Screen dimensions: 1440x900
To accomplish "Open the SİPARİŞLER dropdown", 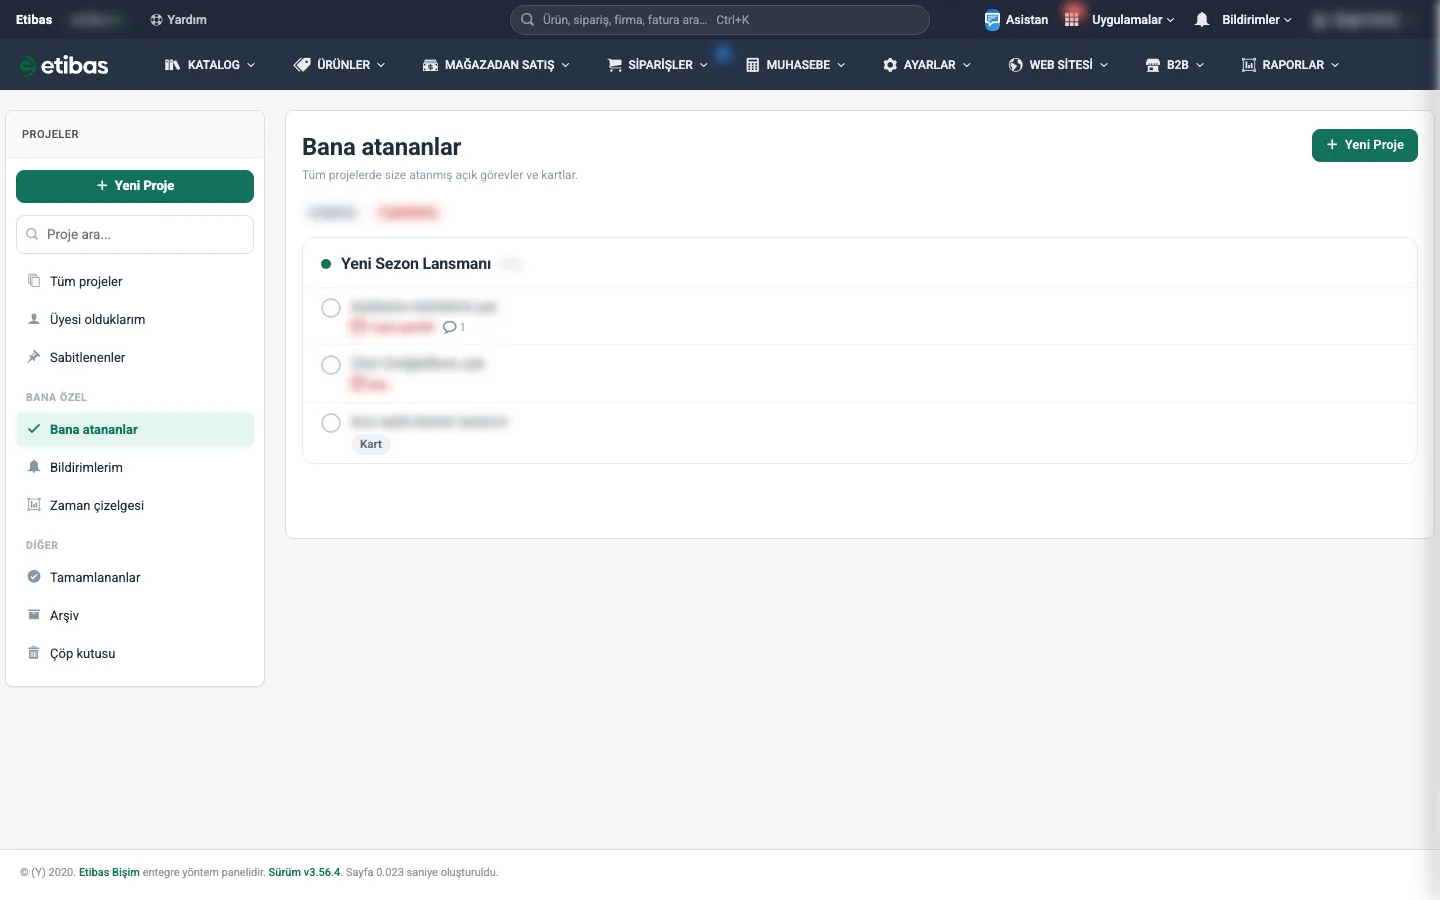I will coord(658,65).
